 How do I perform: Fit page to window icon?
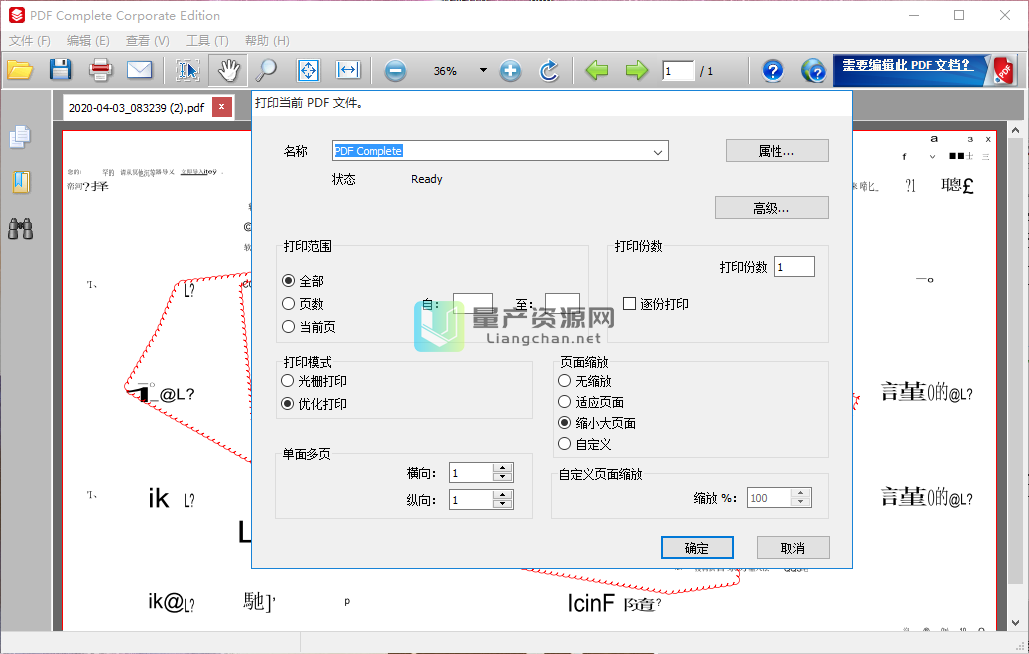coord(308,70)
